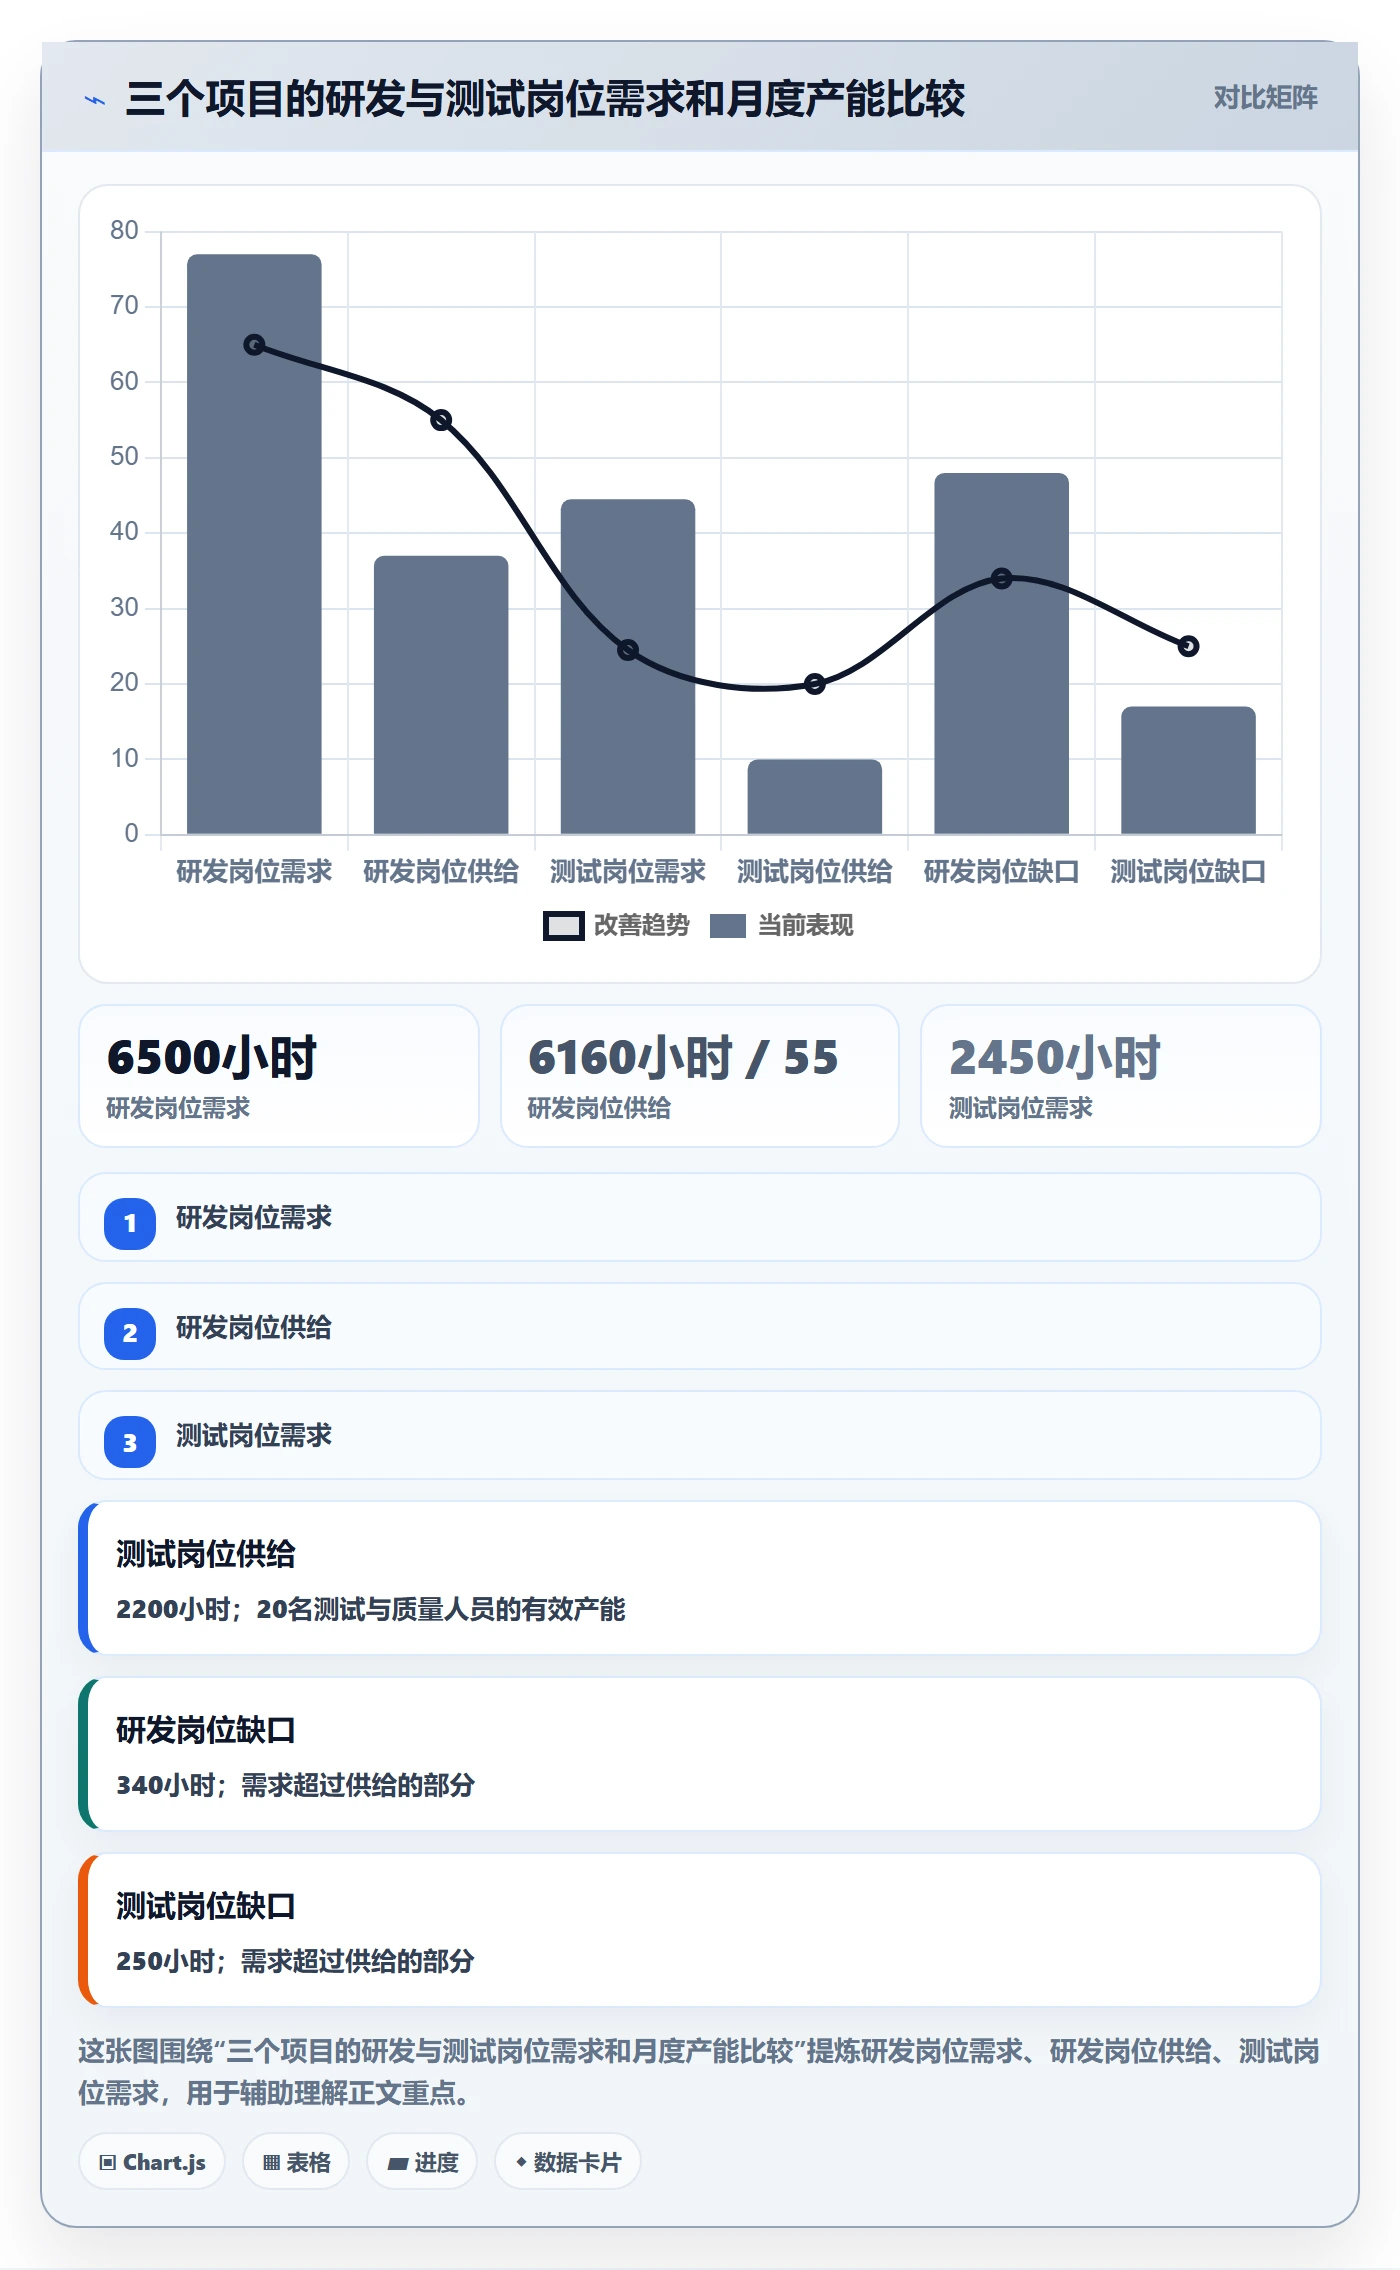Click the number 3 badge icon
The width and height of the screenshot is (1400, 2270).
coord(130,1443)
